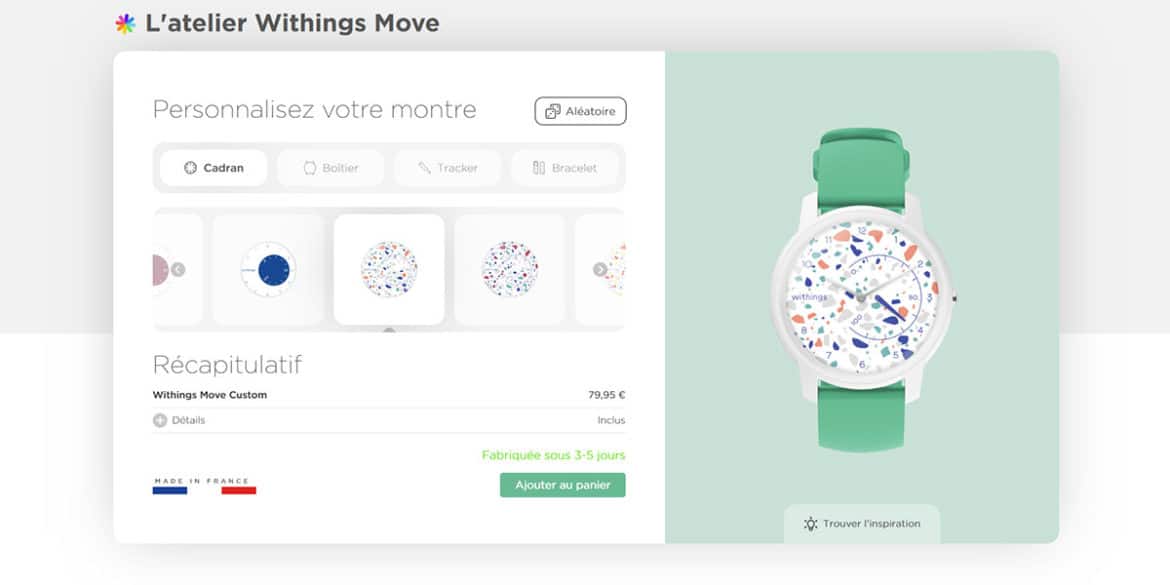Viewport: 1170px width, 585px height.
Task: Open the Bracelet tab
Action: [x=565, y=168]
